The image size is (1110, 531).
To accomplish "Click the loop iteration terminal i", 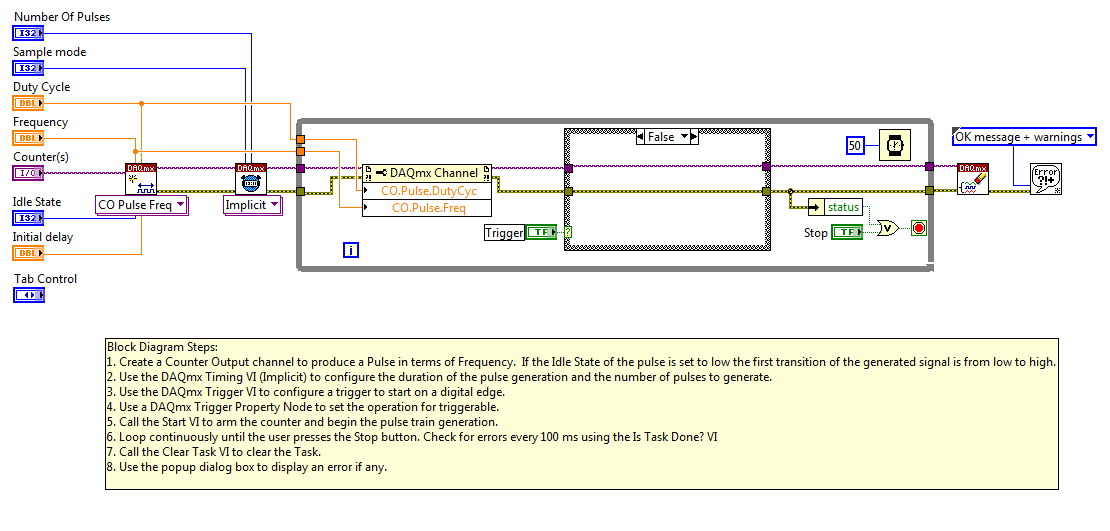I will coord(350,249).
